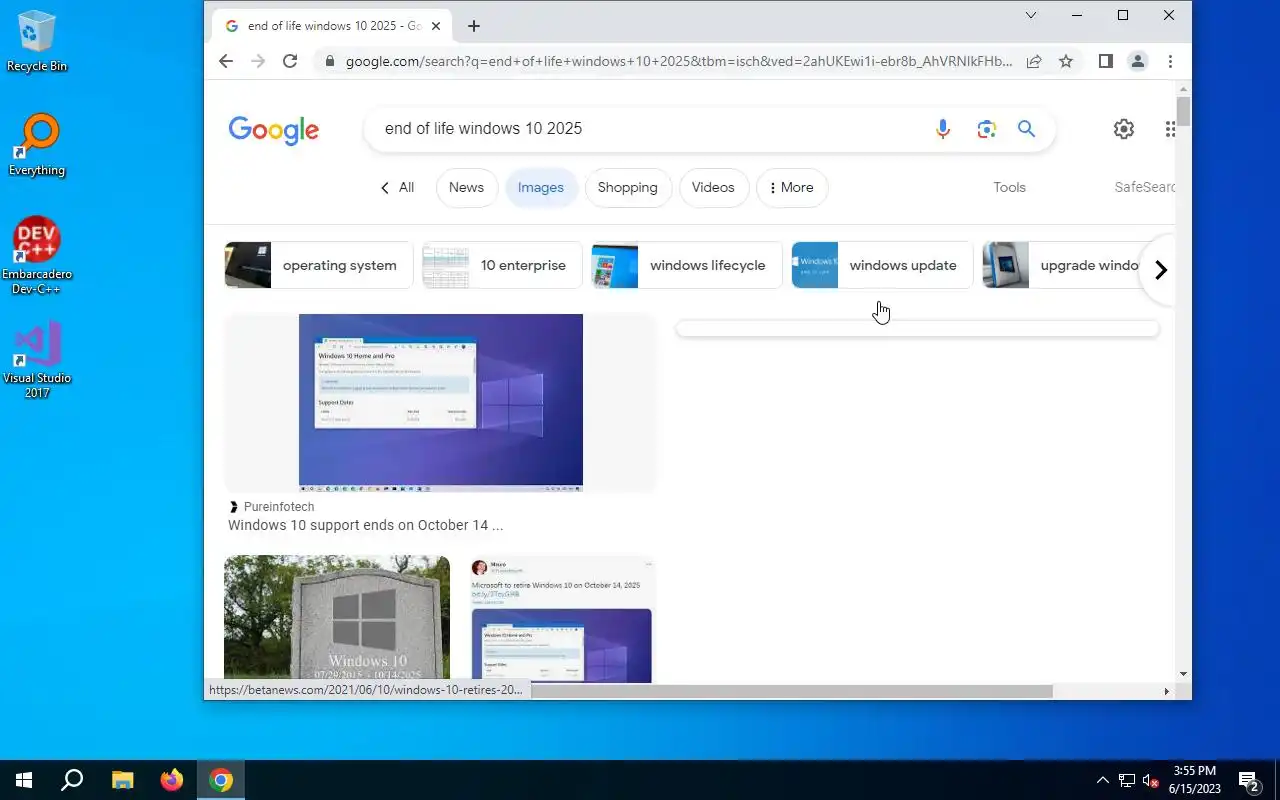Click the horizontal scrollbar right arrow
Viewport: 1280px width, 800px height.
click(x=1166, y=691)
